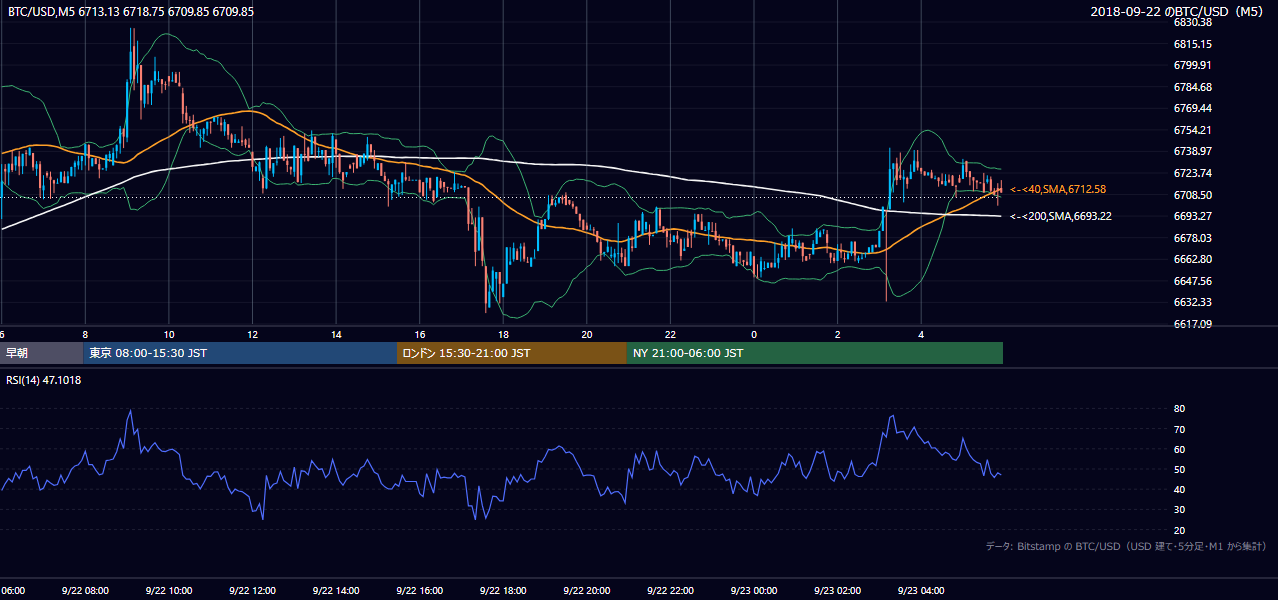
Task: Click RSI axis level 70
Action: tap(1180, 429)
